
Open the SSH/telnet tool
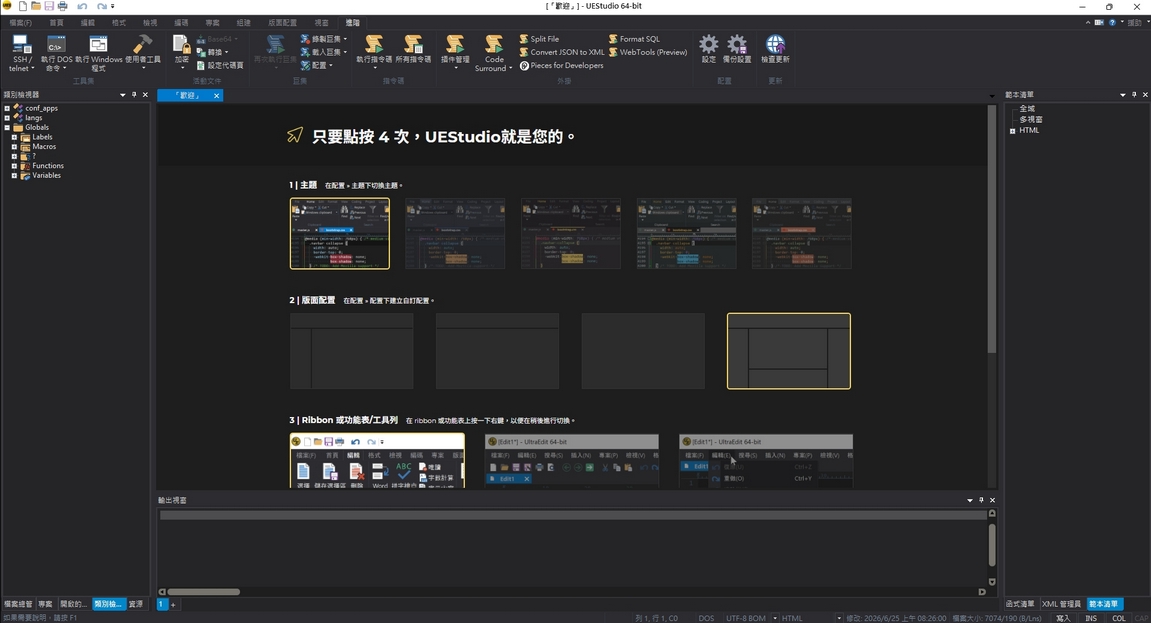click(x=21, y=53)
